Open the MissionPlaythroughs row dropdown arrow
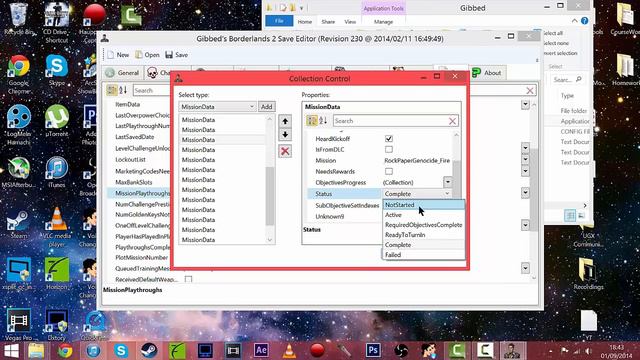 (525, 193)
